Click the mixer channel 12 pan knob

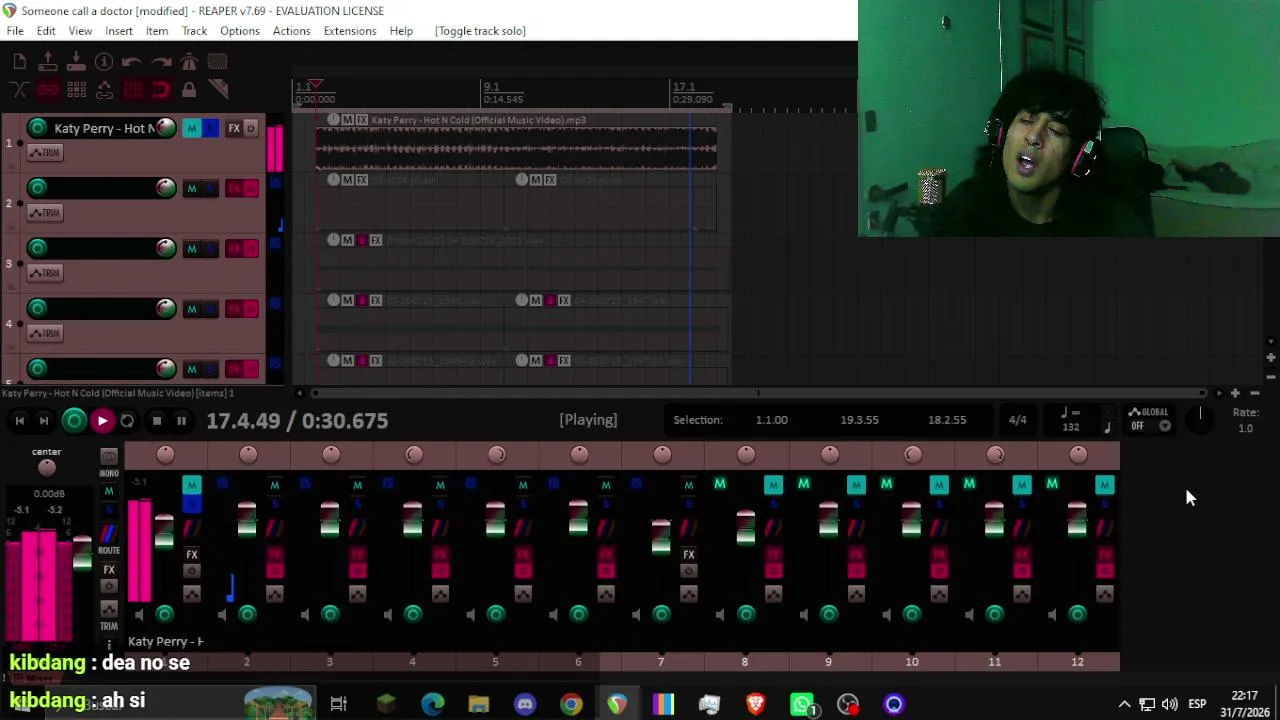[1078, 455]
